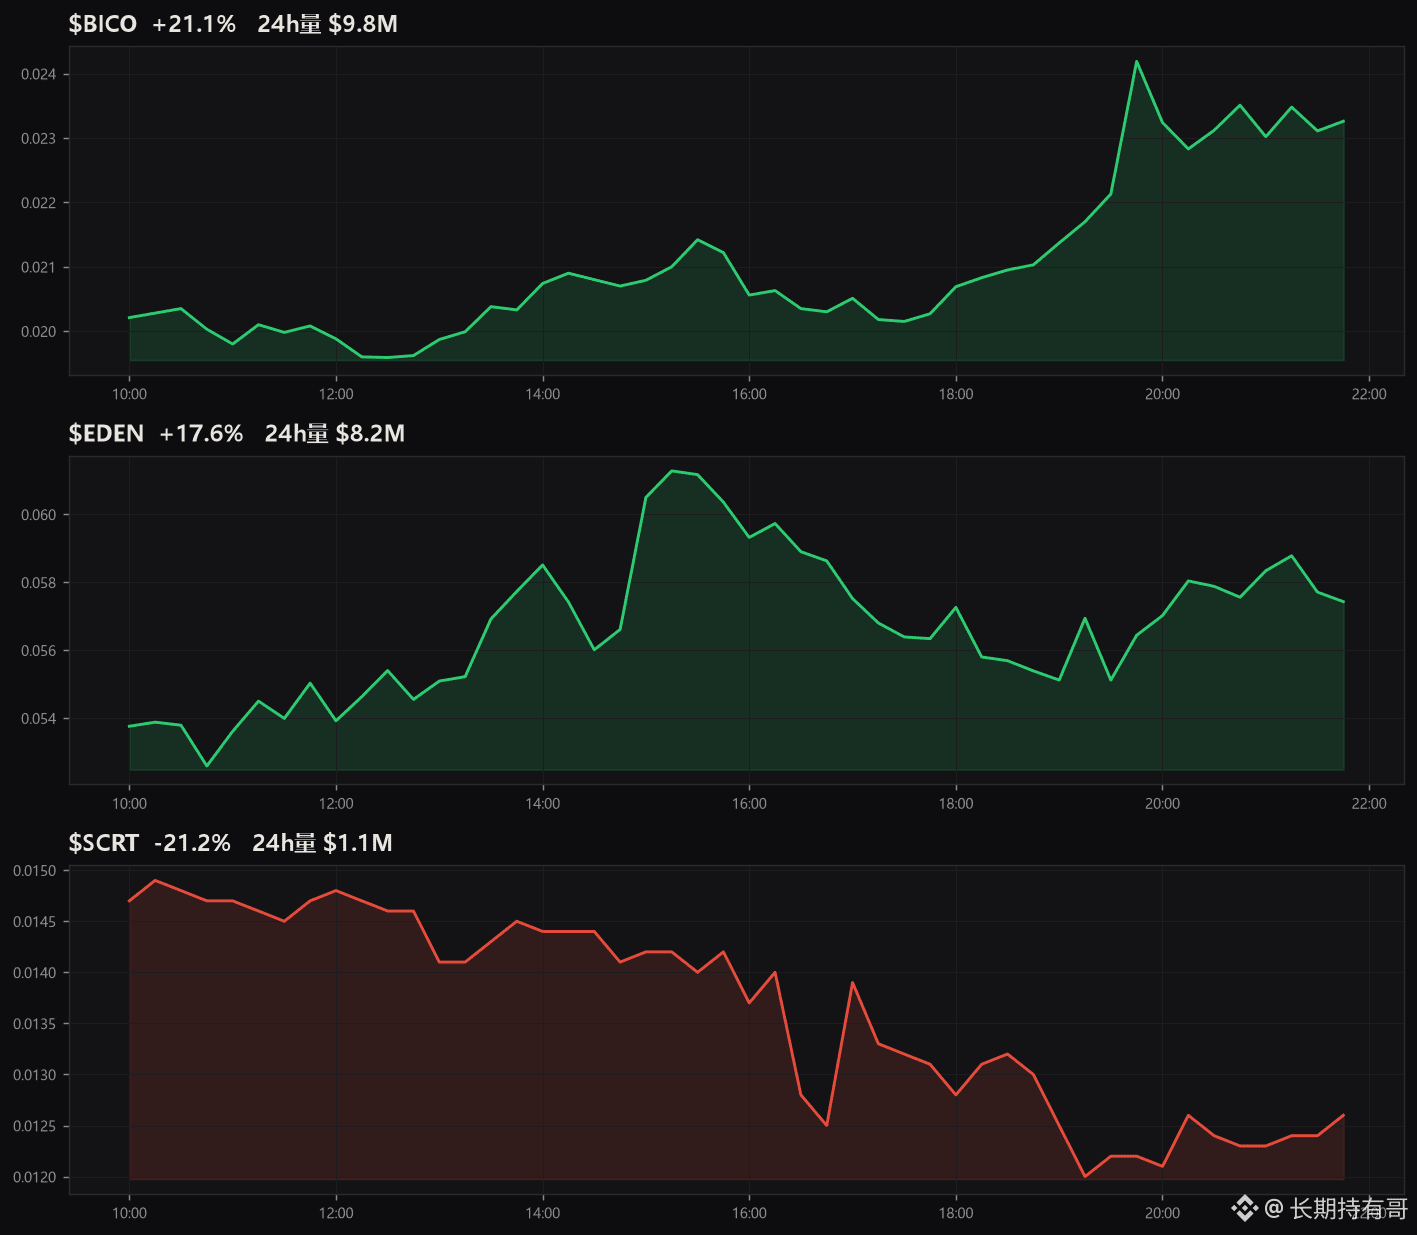The height and width of the screenshot is (1235, 1417).
Task: Click 12:00 under the EDEN chart
Action: coord(336,803)
